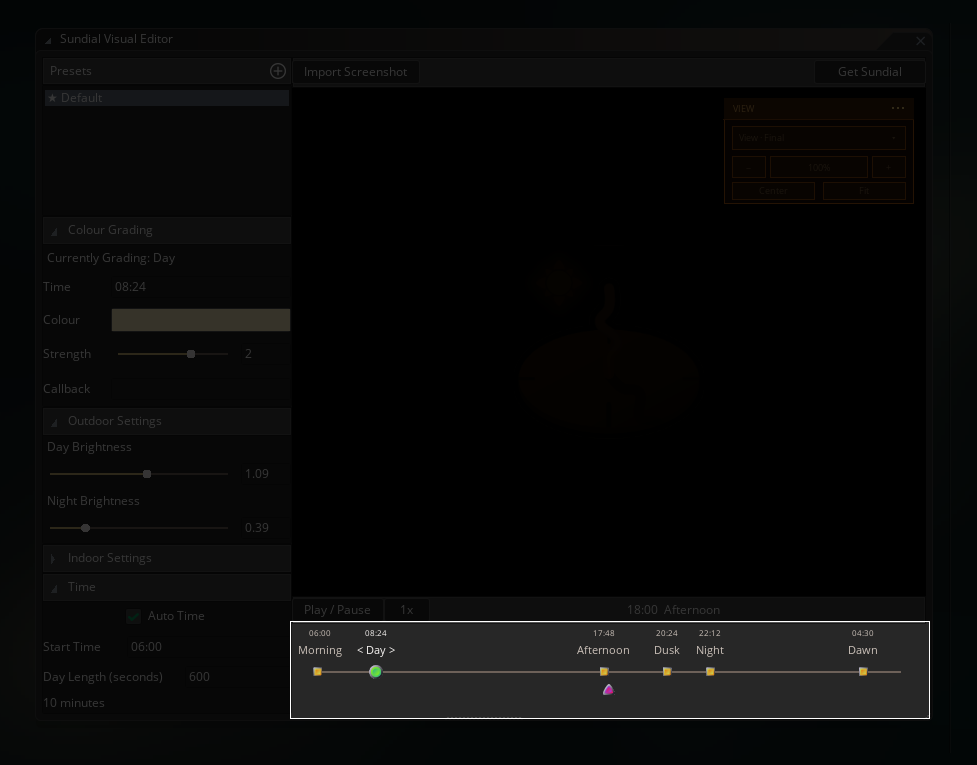Click the Import Screenshot button
This screenshot has width=977, height=765.
[356, 72]
